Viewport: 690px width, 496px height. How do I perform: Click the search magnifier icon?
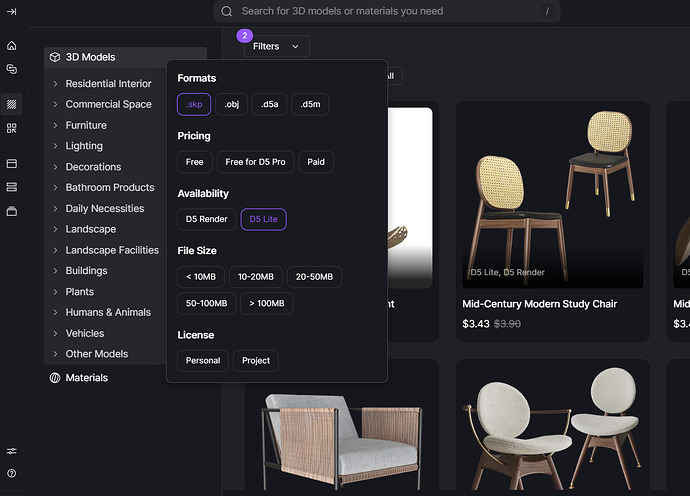[x=227, y=12]
